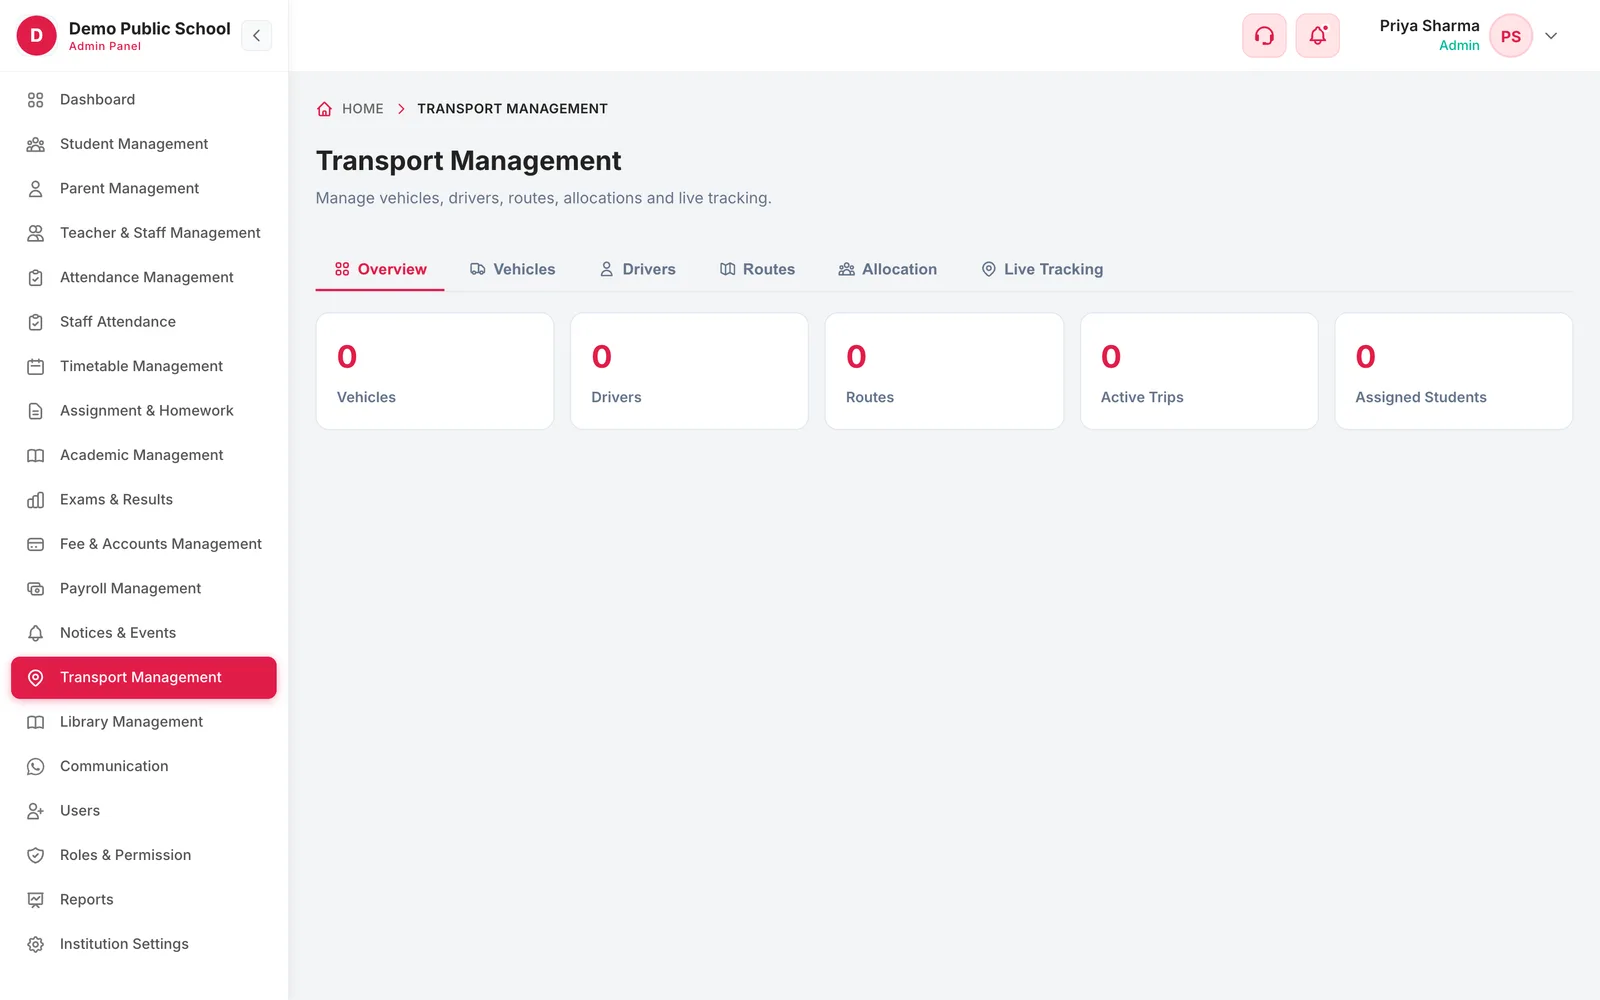Click the Assignment & Homework document icon
Viewport: 1600px width, 1000px height.
[35, 411]
